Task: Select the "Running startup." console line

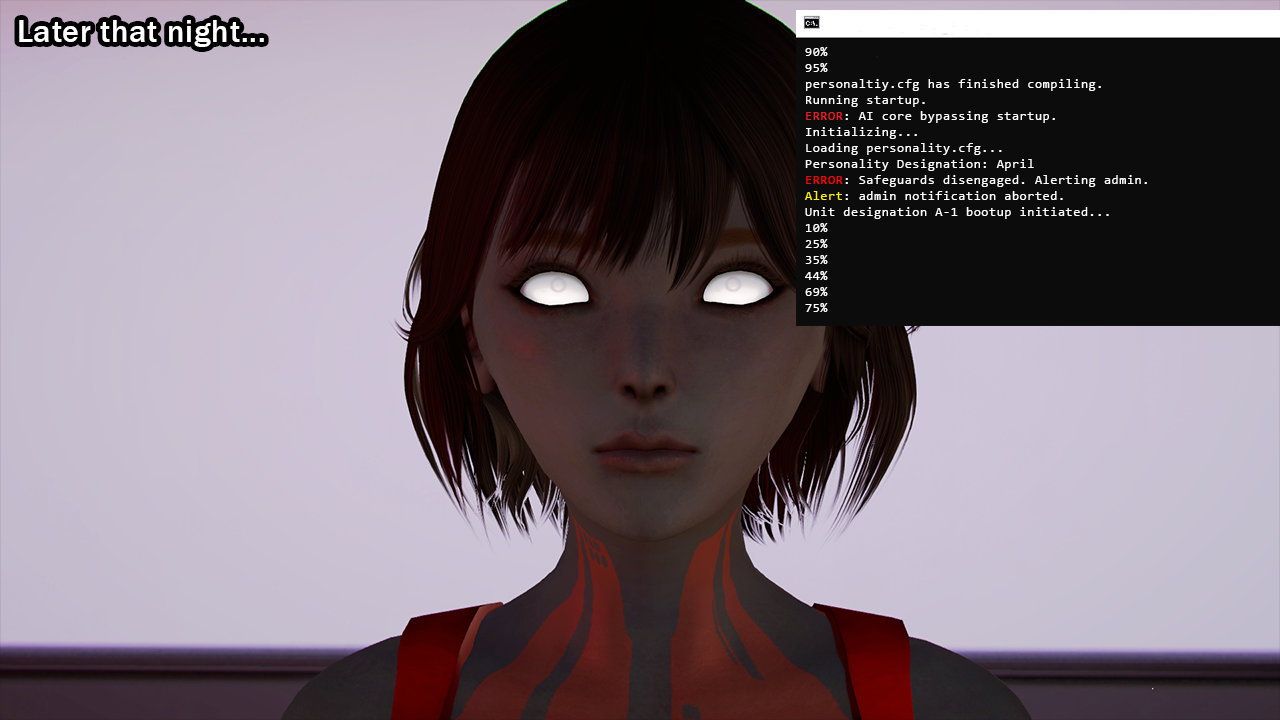Action: [866, 100]
